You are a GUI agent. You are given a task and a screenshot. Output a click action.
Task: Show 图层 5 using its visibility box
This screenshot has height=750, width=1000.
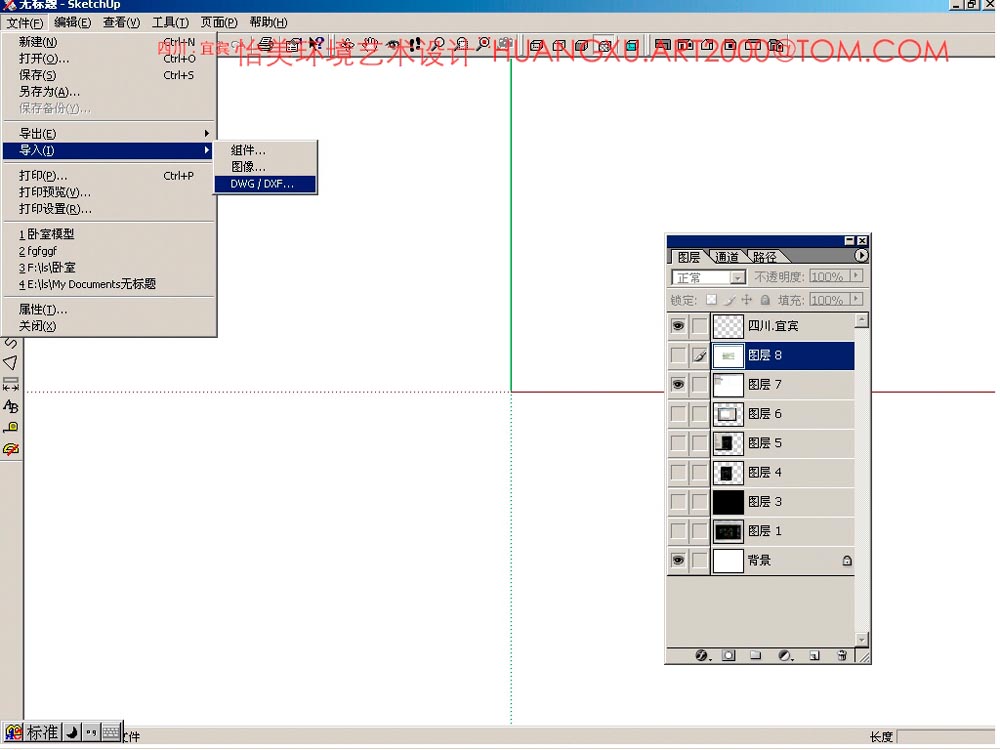coord(678,443)
